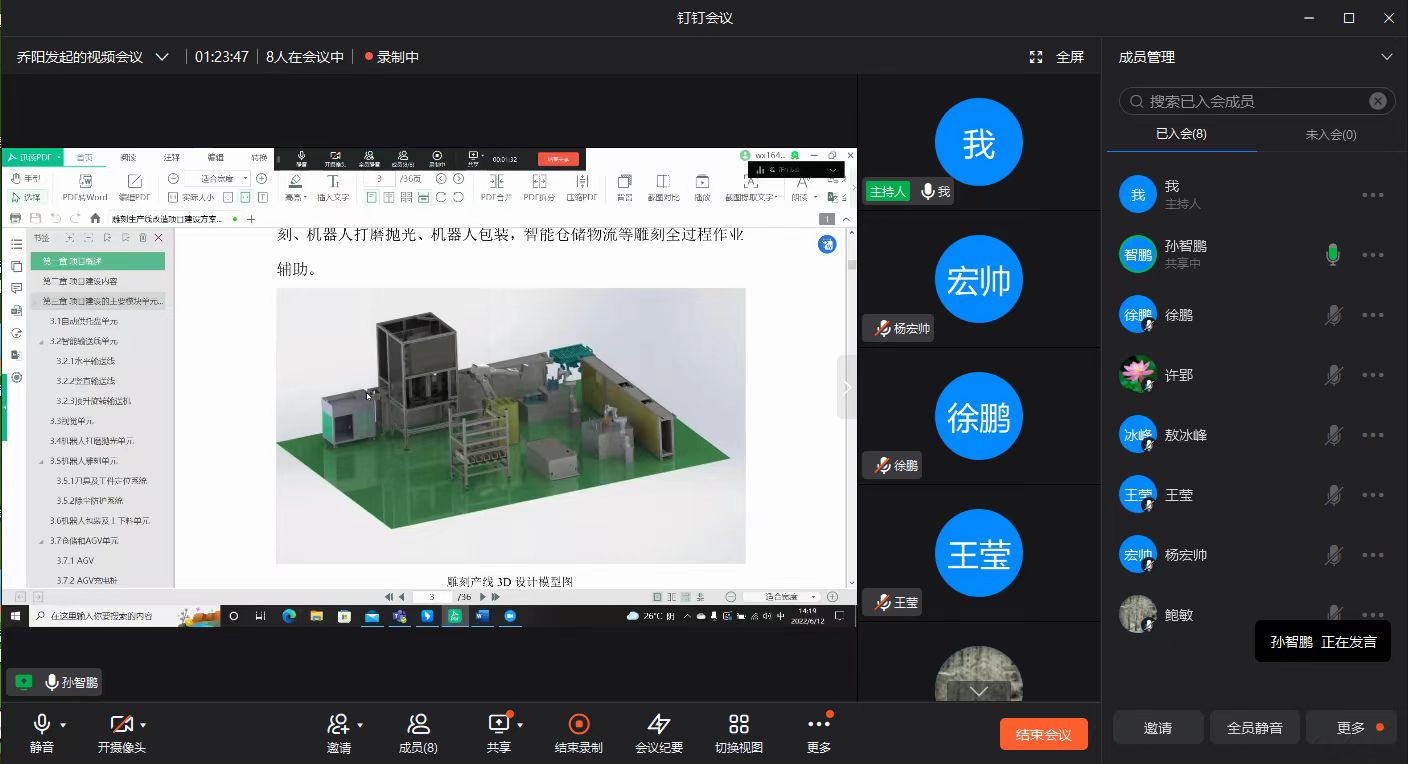This screenshot has width=1408, height=764.
Task: Click the 全员静音 mute all button
Action: tap(1254, 728)
